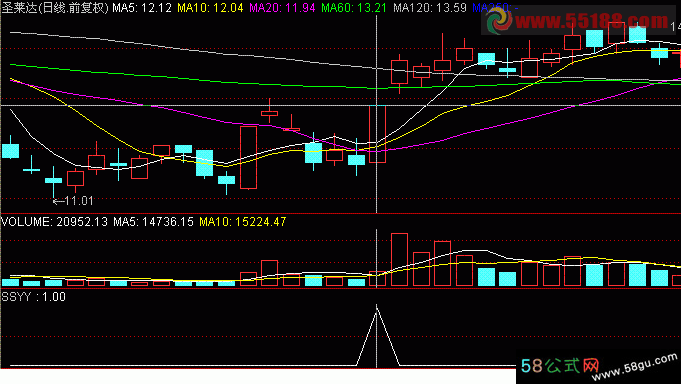The height and width of the screenshot is (384, 681).
Task: Select the volume MA5: 14736.15 label
Action: pyautogui.click(x=153, y=222)
